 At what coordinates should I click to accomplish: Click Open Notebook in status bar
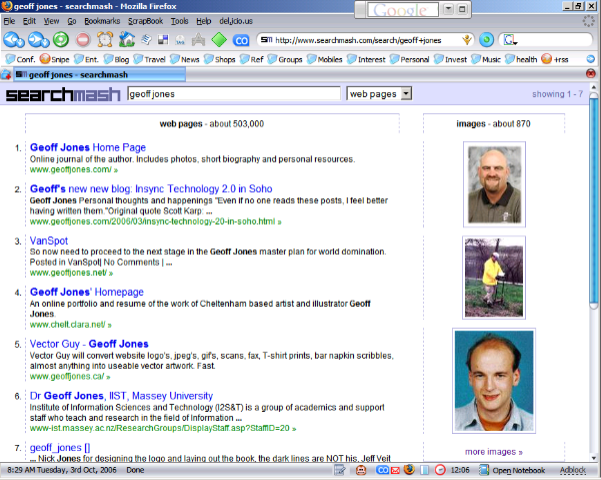[x=512, y=470]
